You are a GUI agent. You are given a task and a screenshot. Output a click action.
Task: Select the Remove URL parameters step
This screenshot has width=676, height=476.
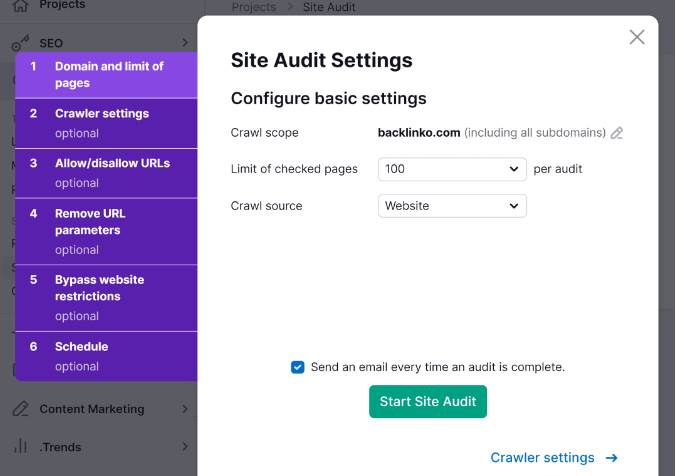[106, 230]
